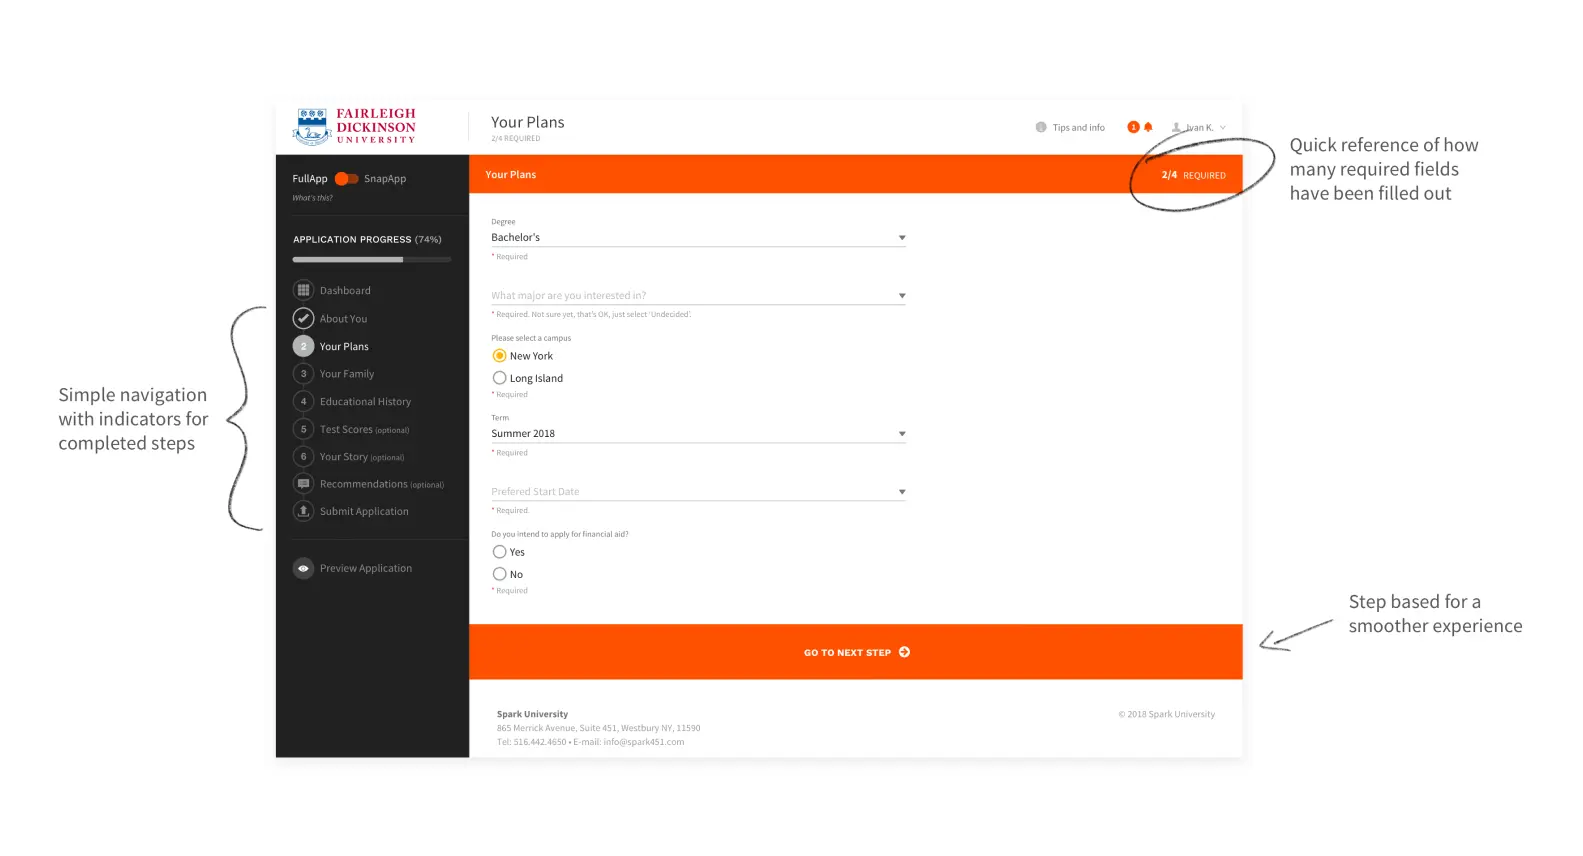The height and width of the screenshot is (856, 1583).
Task: Click the Your Plans orange bar title
Action: [511, 175]
